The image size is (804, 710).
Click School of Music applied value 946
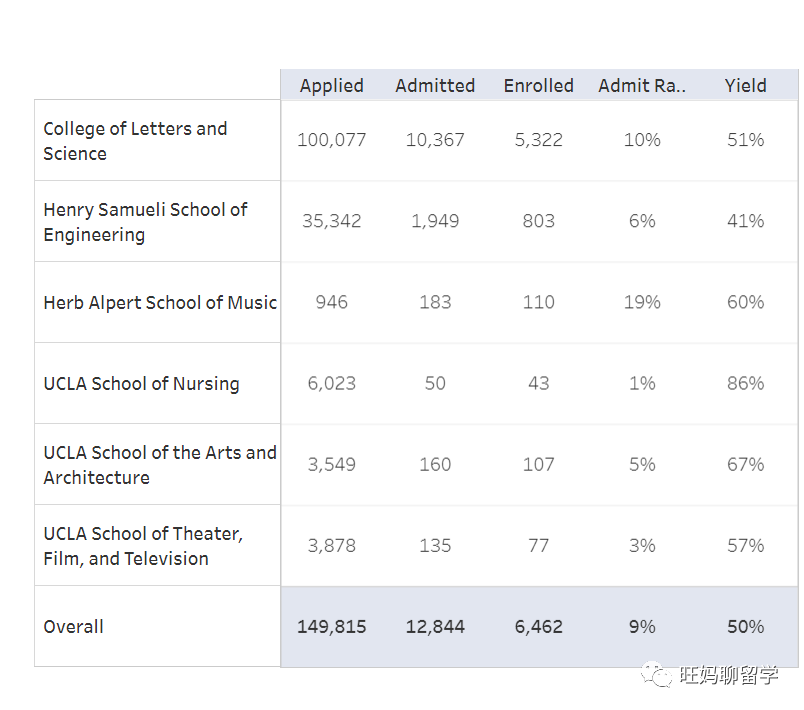pyautogui.click(x=332, y=302)
